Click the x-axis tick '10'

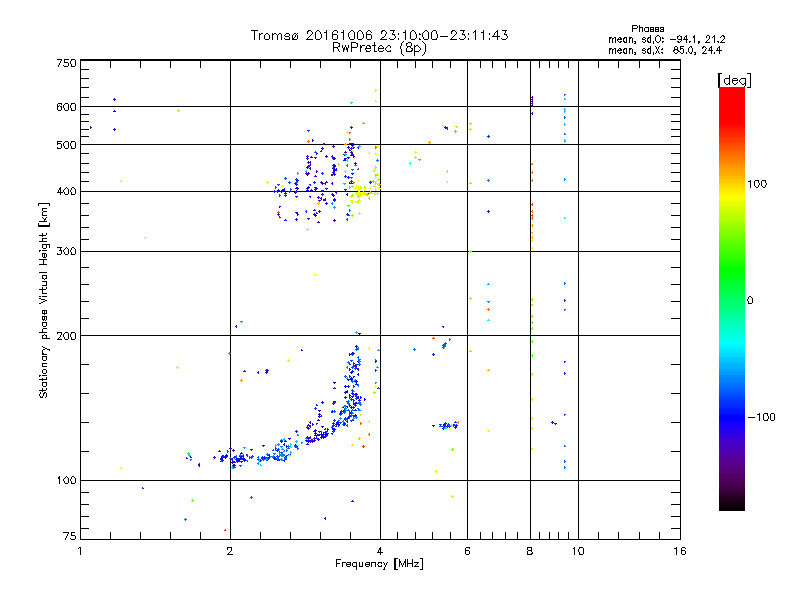[x=578, y=551]
